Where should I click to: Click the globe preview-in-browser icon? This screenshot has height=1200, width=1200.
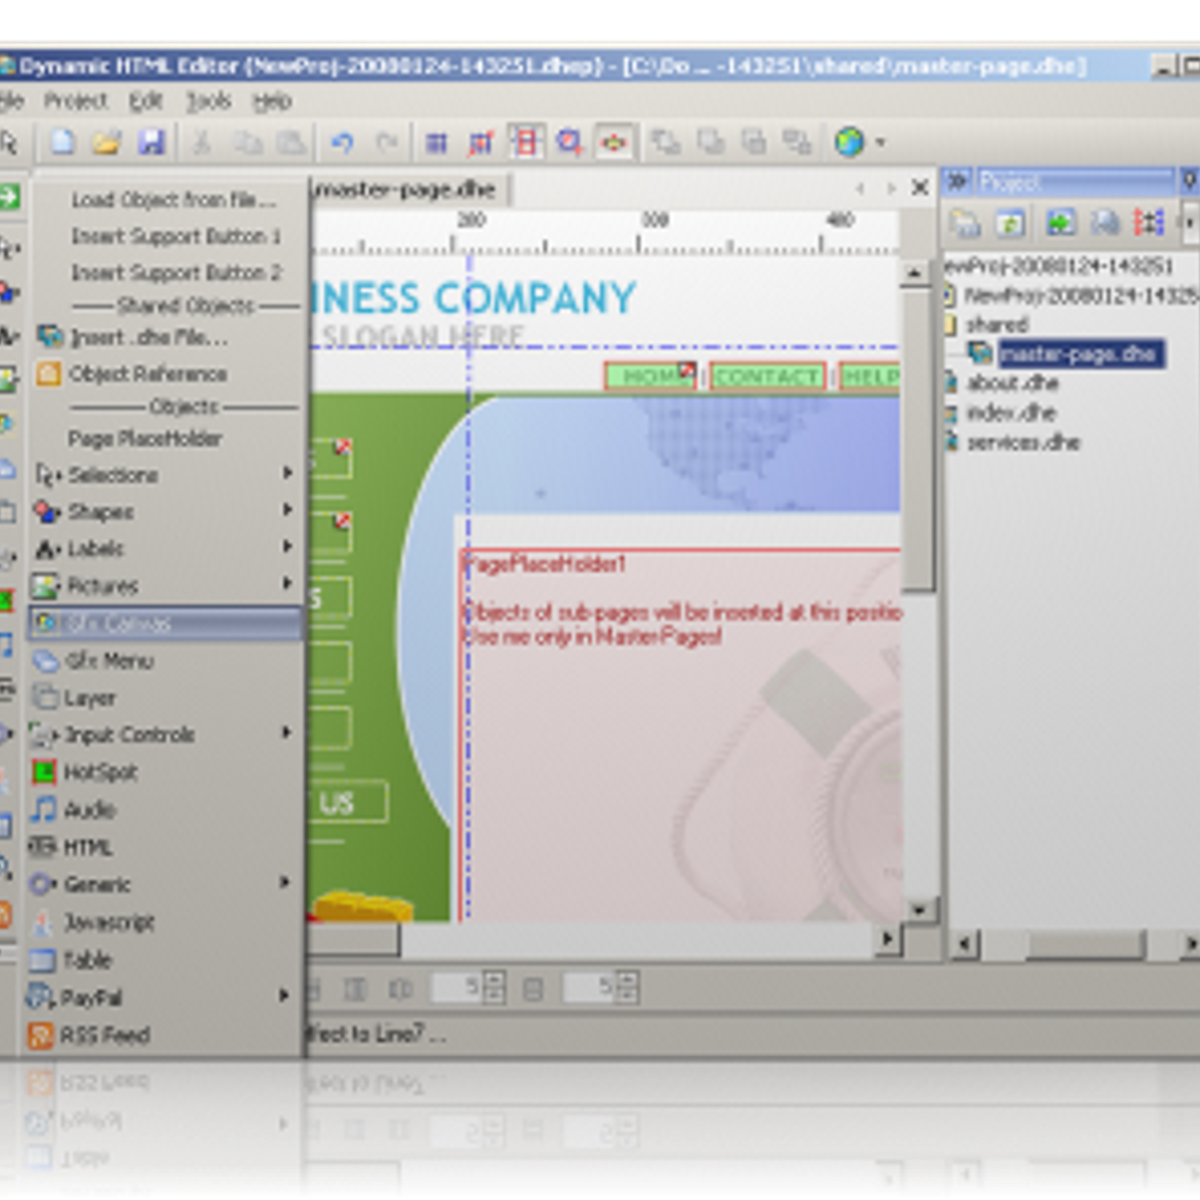(x=849, y=143)
